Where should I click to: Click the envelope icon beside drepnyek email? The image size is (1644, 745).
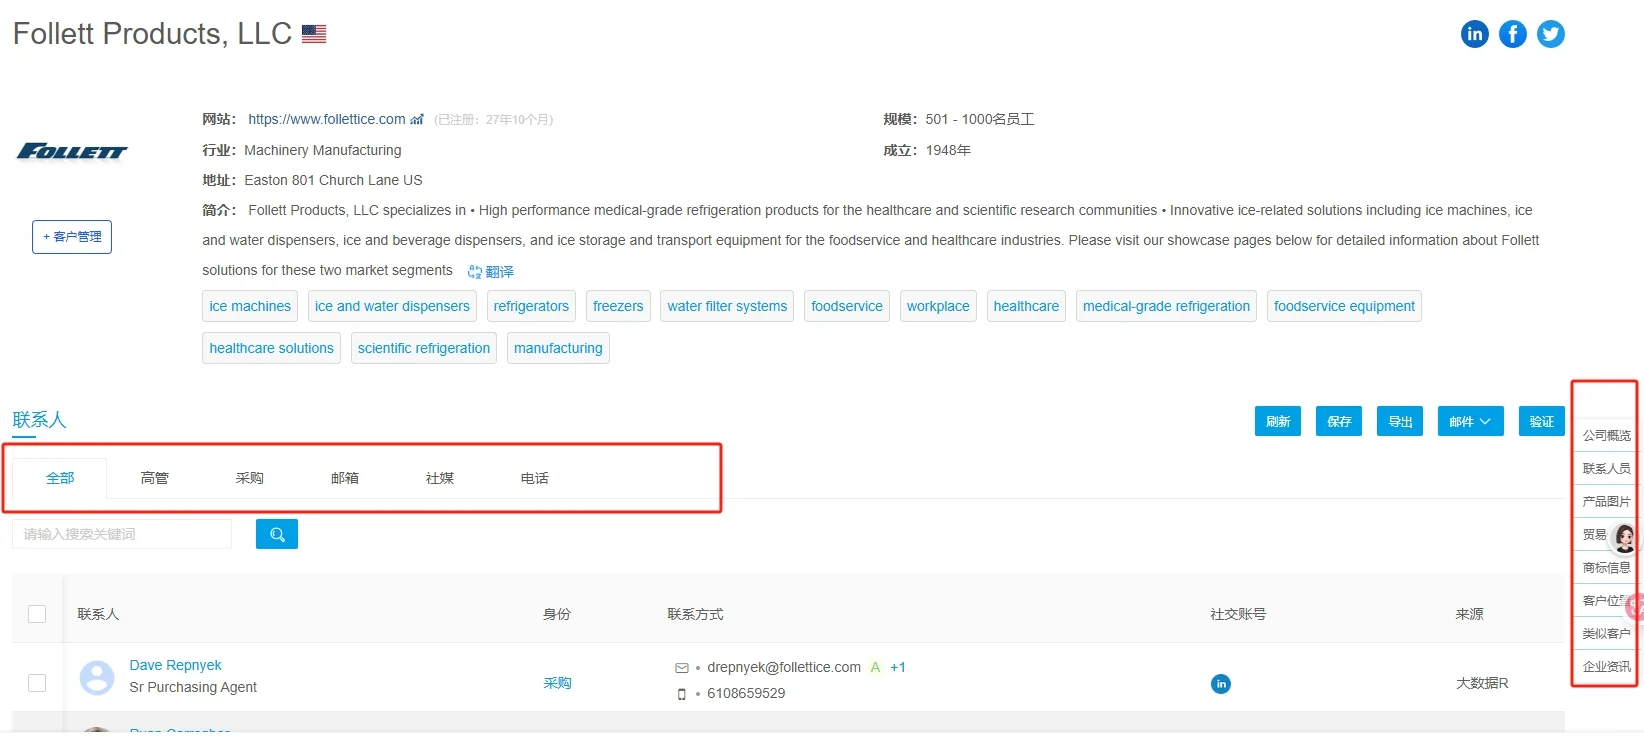pyautogui.click(x=682, y=668)
